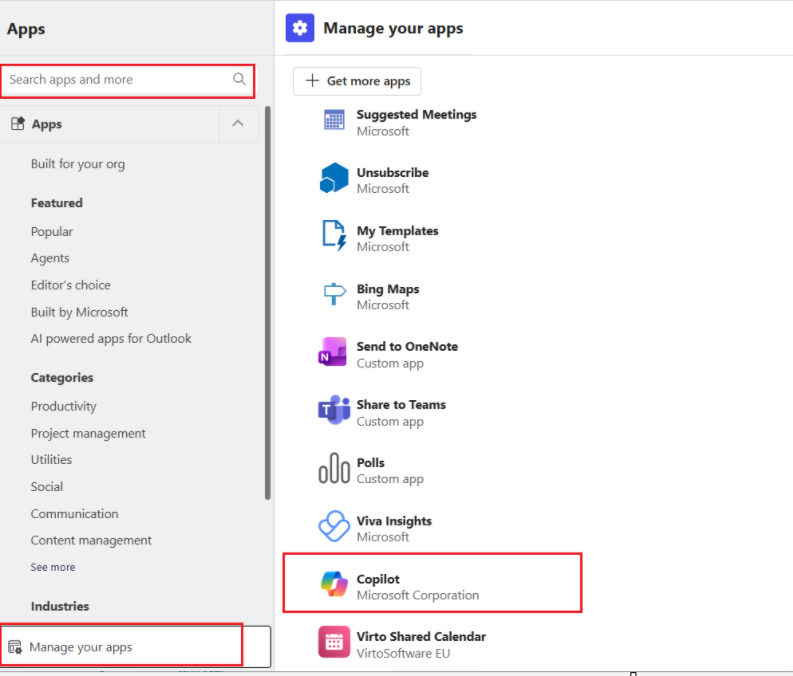Click the My Templates document icon
The width and height of the screenshot is (793, 676).
(334, 236)
